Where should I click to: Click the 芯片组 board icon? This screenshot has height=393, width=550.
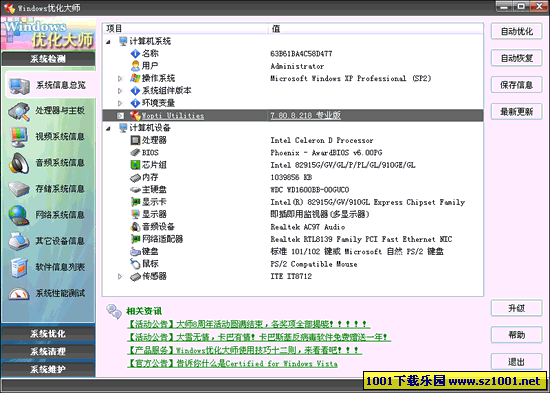coord(135,165)
